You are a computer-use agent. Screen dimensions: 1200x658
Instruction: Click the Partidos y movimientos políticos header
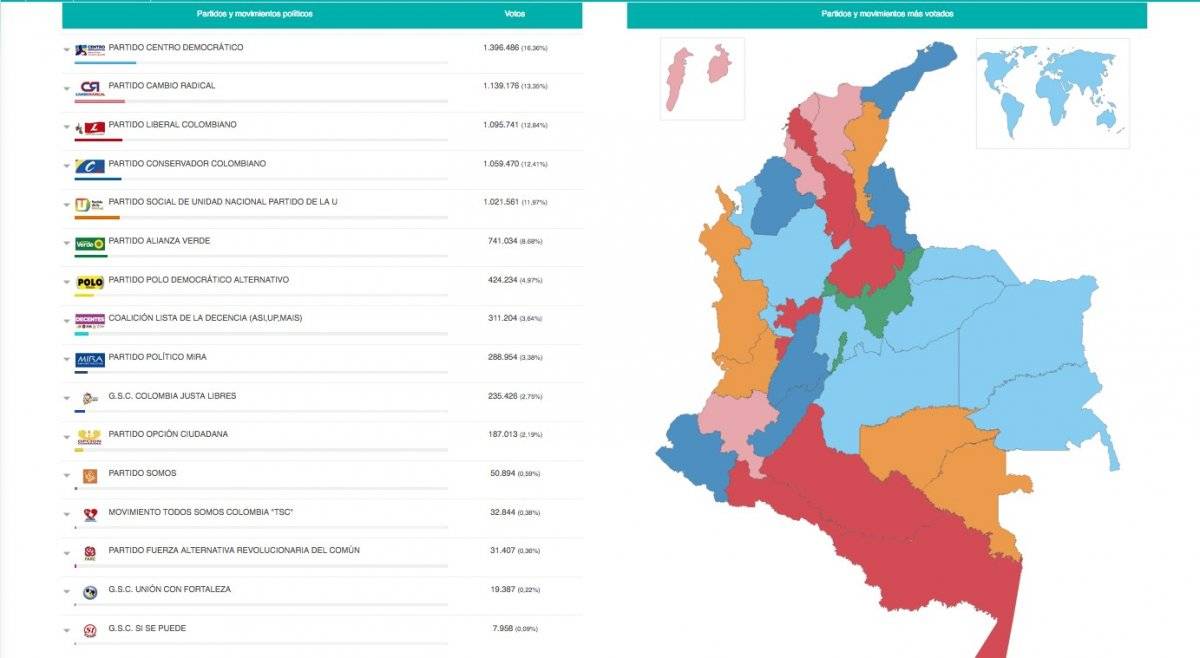[x=255, y=14]
